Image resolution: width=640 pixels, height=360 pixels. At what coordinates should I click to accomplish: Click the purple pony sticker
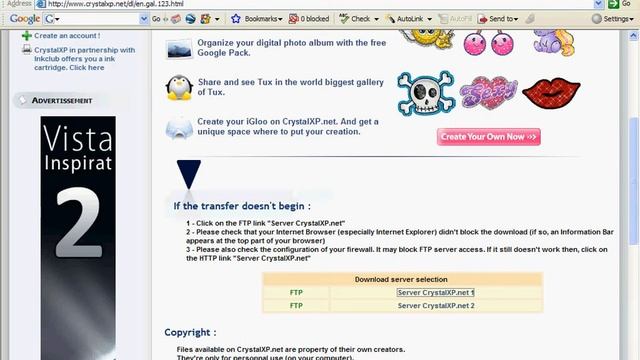553,42
